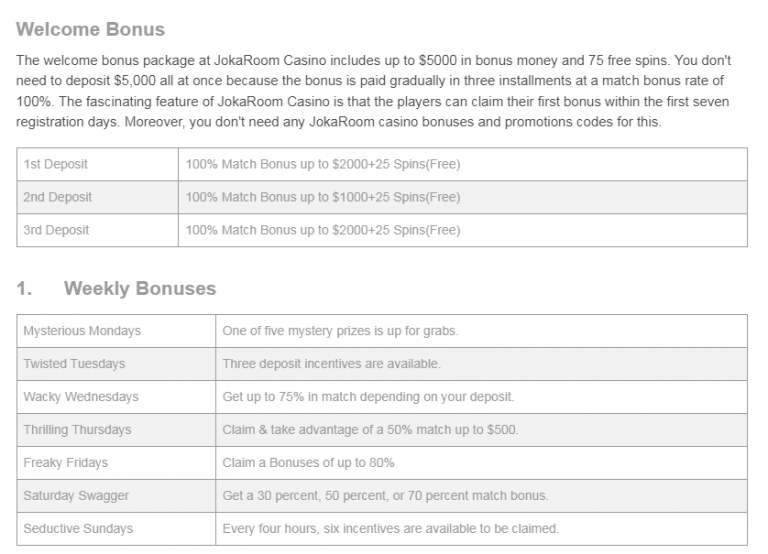Select the 2nd Deposit row label
Image resolution: width=768 pixels, height=554 pixels.
click(x=57, y=197)
